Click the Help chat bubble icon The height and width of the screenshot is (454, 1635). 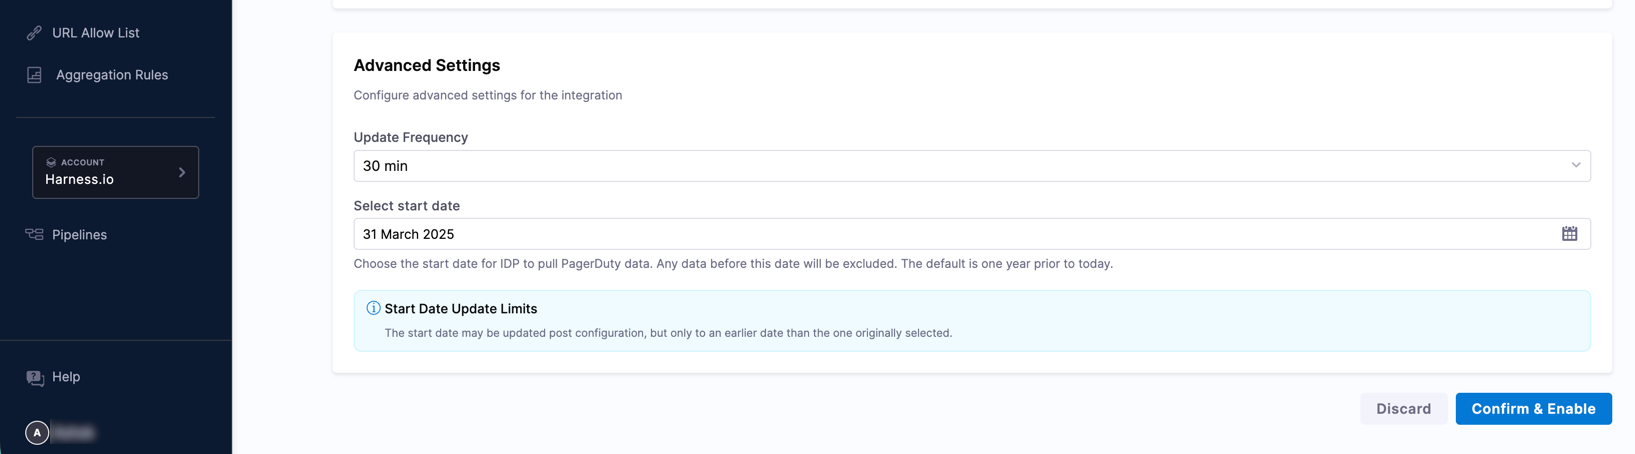click(35, 378)
